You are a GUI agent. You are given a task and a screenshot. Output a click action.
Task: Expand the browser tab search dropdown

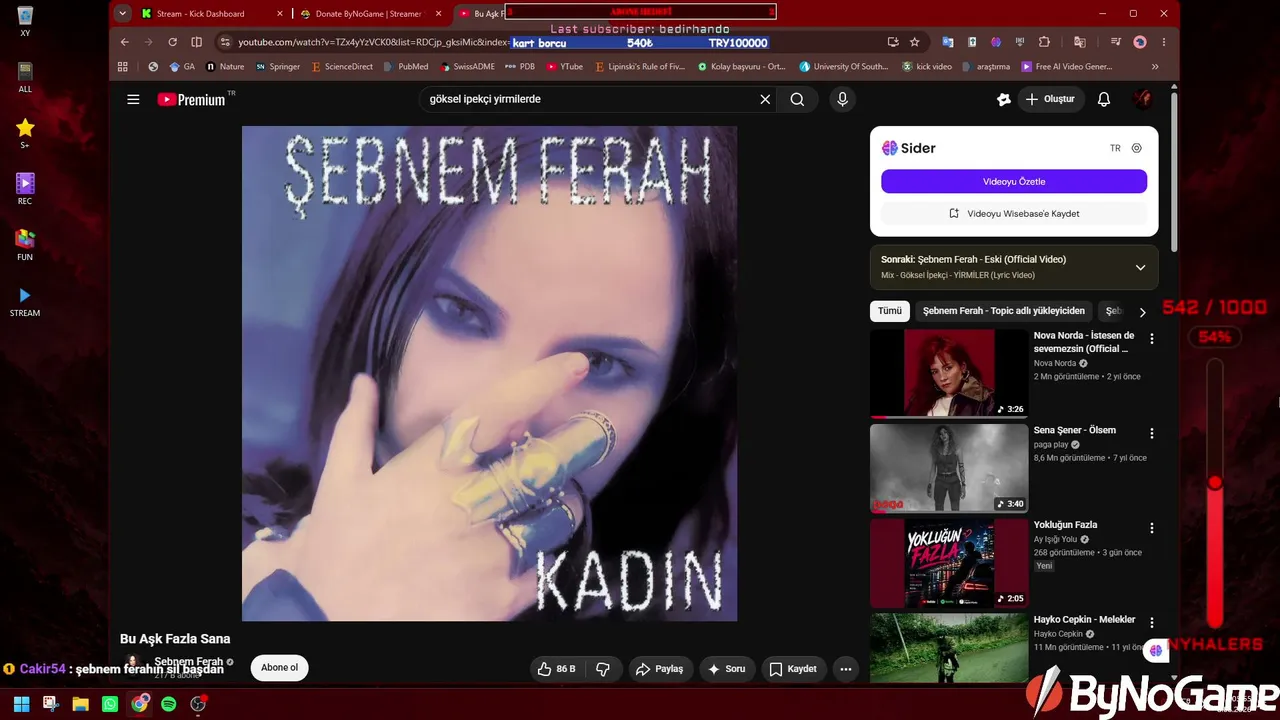click(x=122, y=14)
